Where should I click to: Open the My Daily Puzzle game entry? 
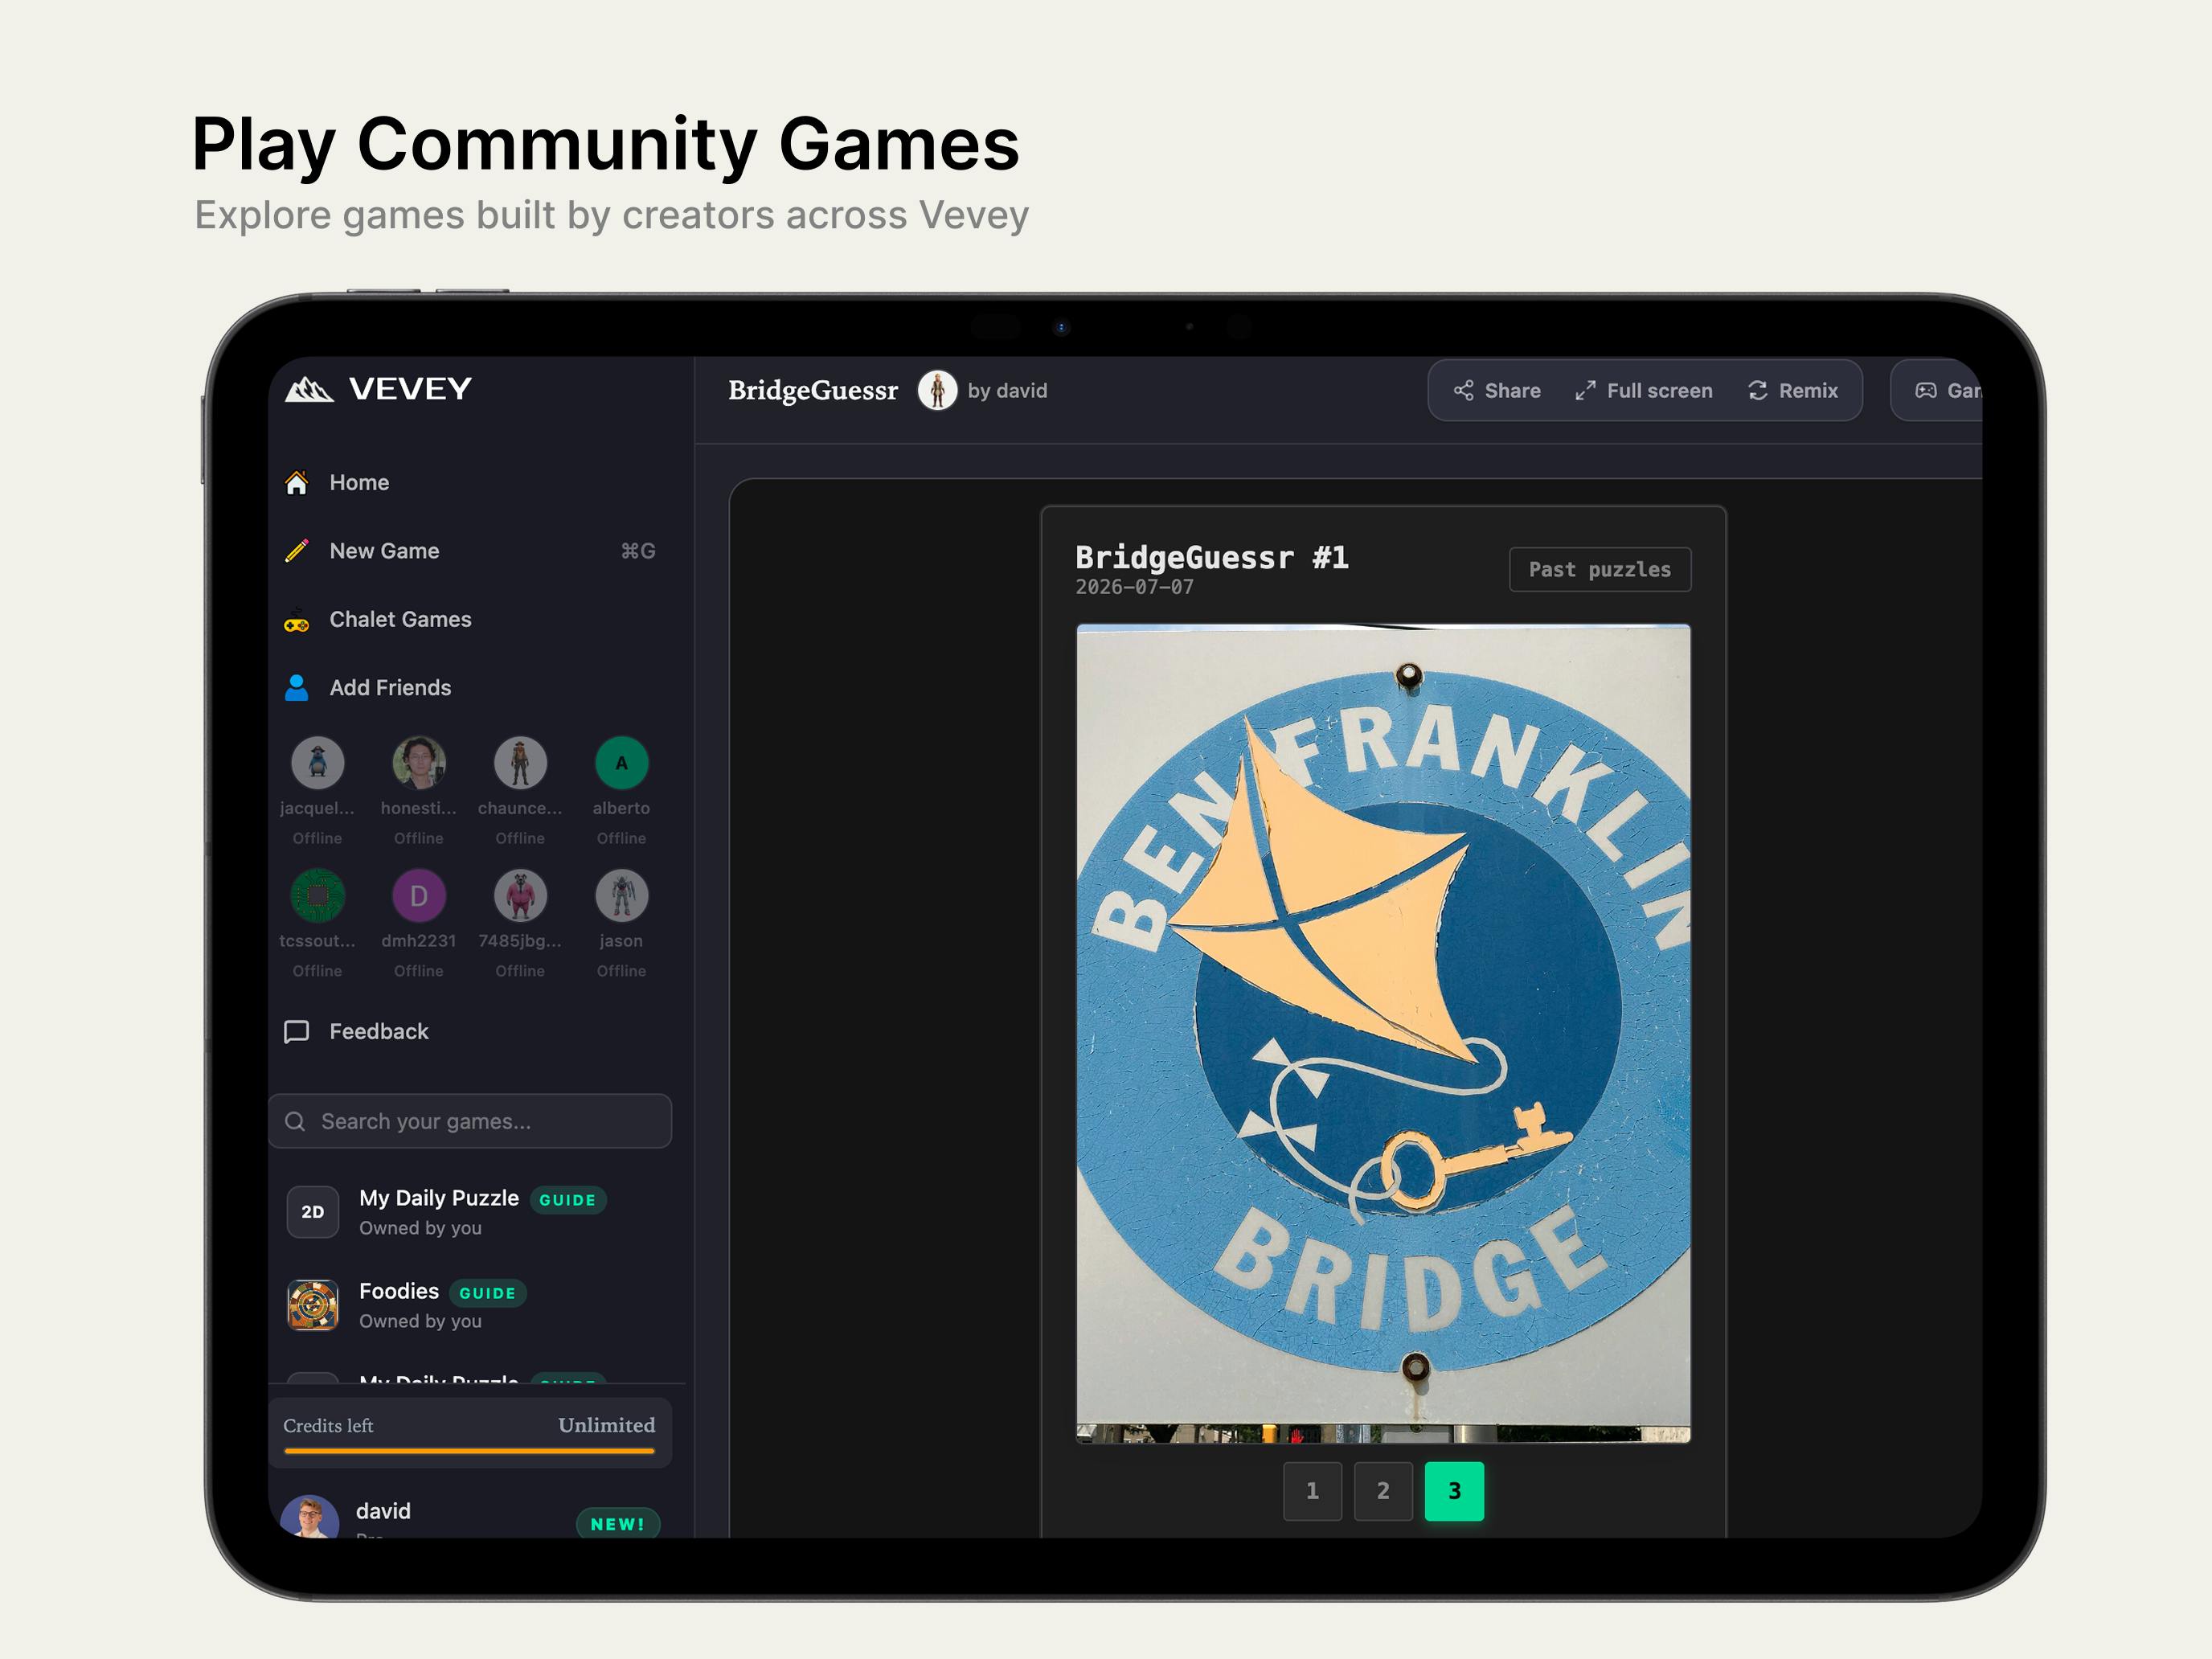tap(470, 1212)
